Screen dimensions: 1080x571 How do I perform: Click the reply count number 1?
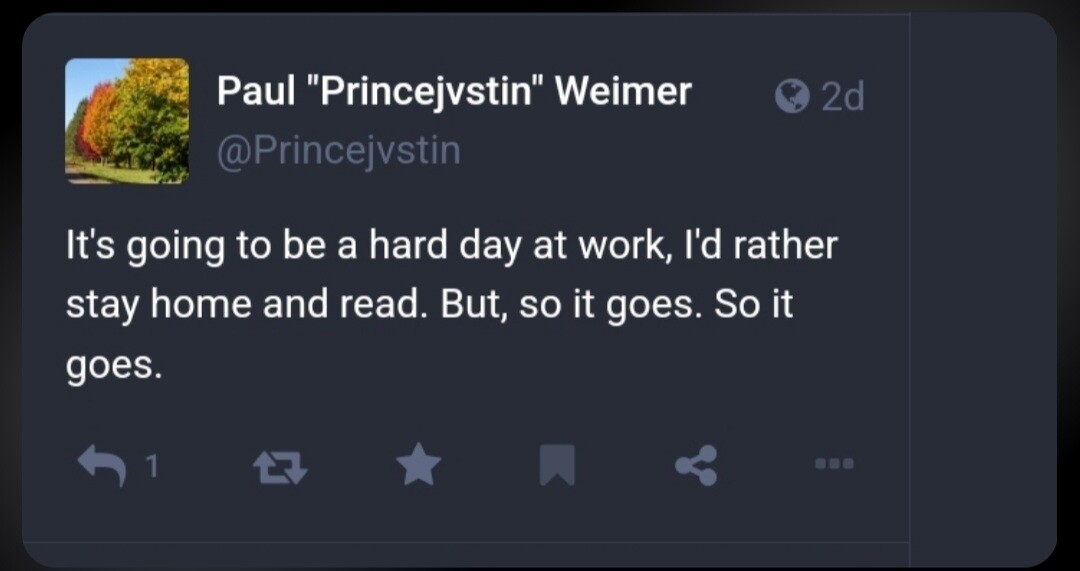tap(150, 465)
